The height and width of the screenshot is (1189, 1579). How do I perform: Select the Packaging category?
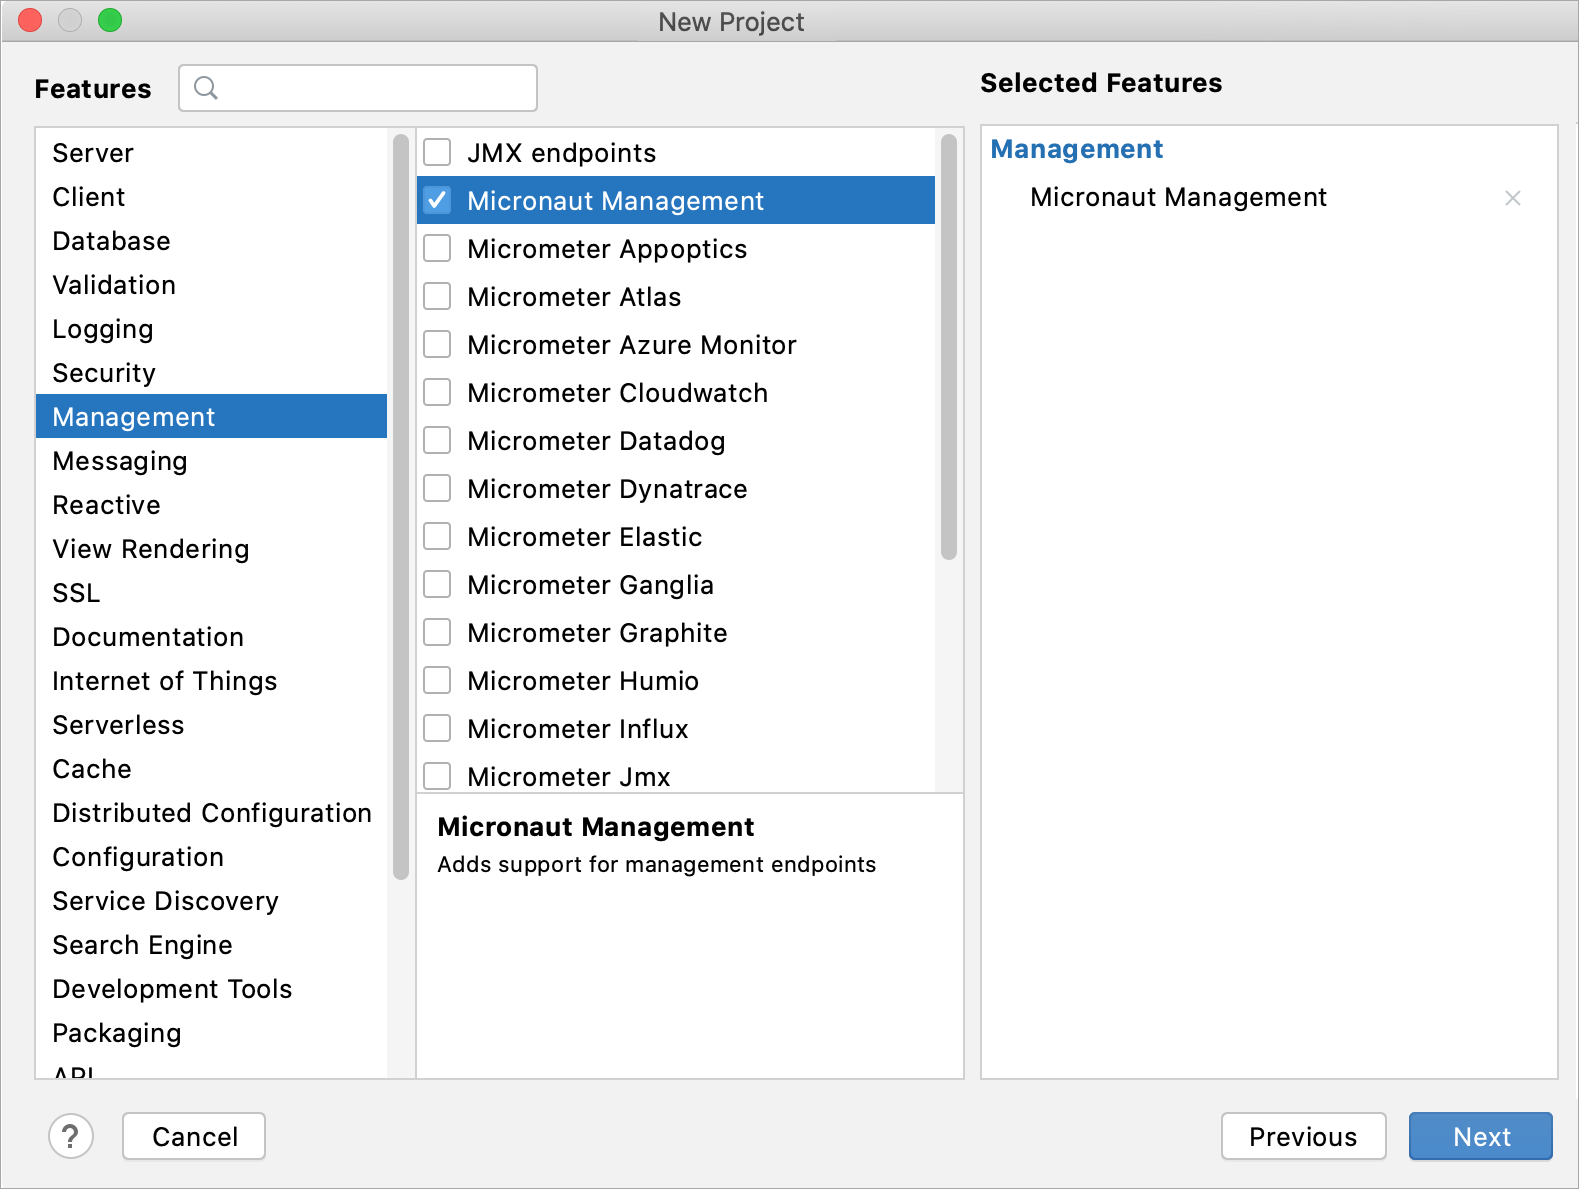coord(211,1033)
